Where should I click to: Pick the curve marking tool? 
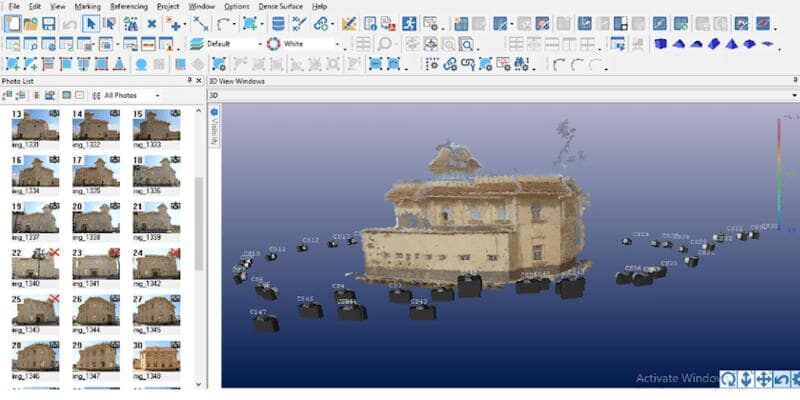223,23
